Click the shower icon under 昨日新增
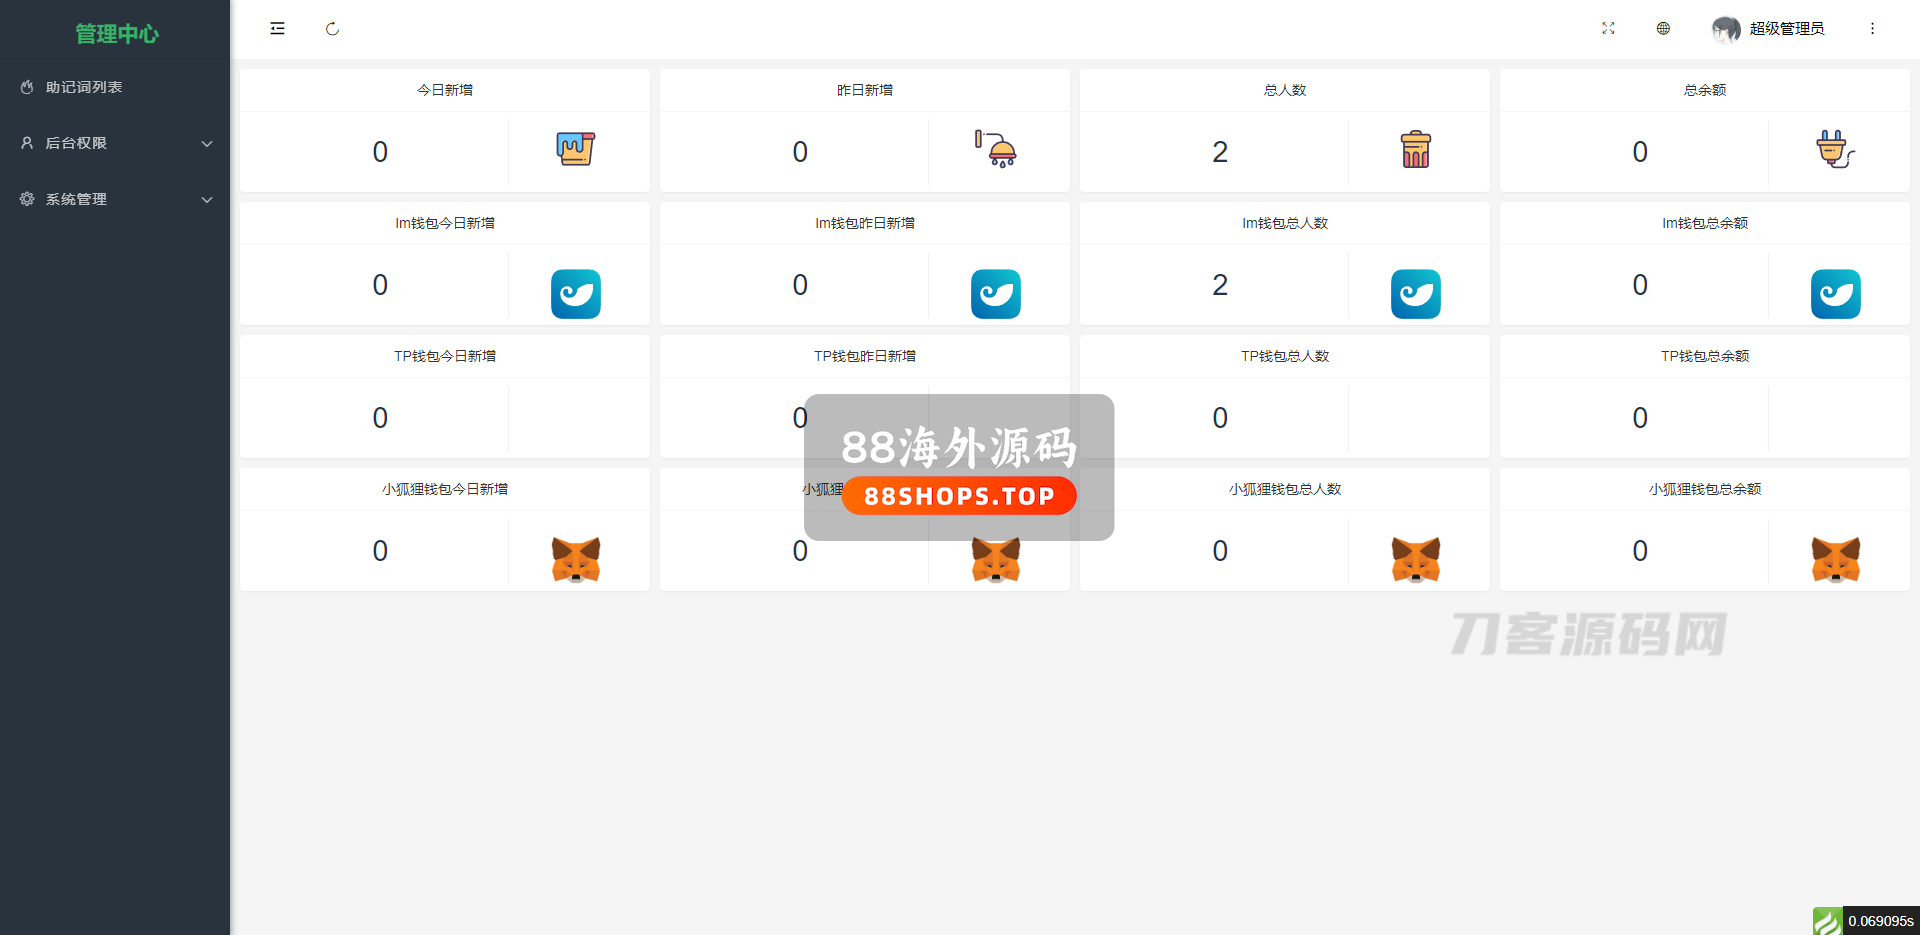The image size is (1920, 935). point(996,149)
